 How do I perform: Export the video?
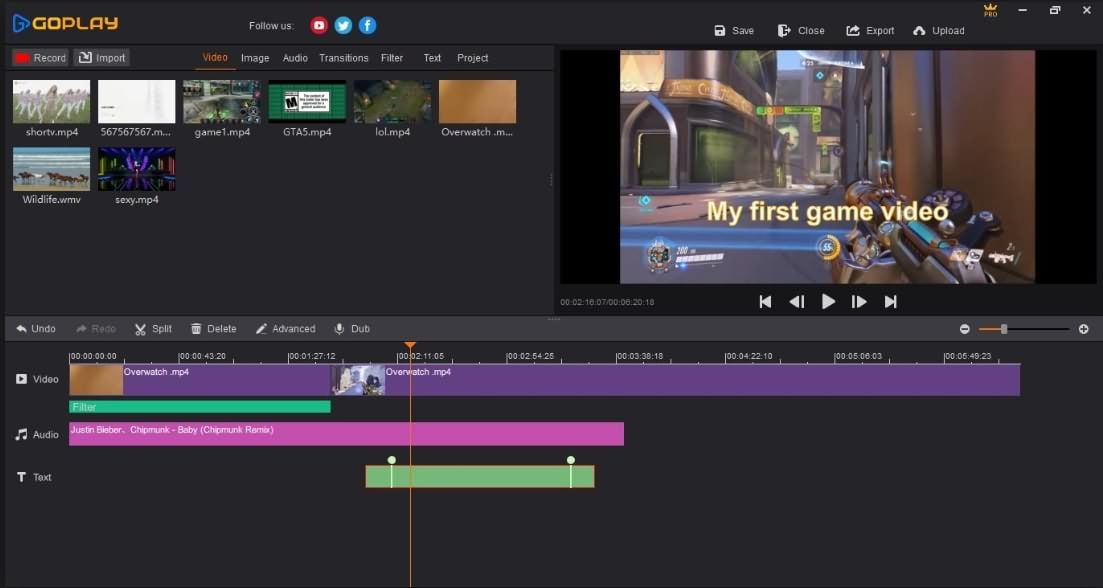[x=870, y=31]
